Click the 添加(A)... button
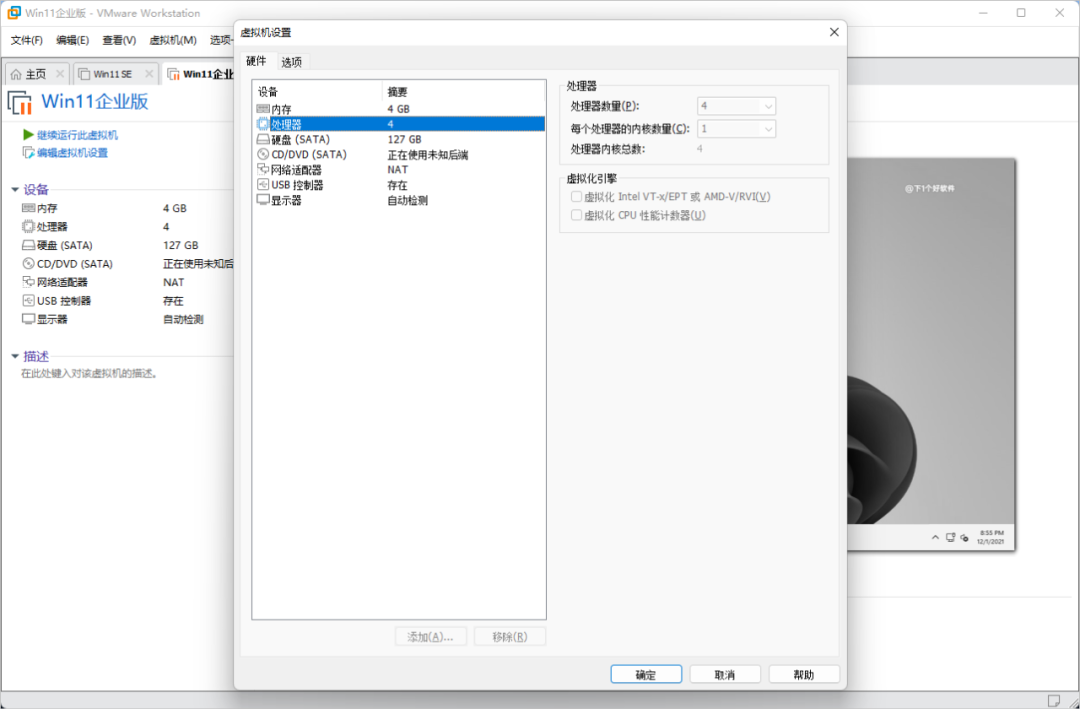The height and width of the screenshot is (709, 1080). [x=431, y=637]
